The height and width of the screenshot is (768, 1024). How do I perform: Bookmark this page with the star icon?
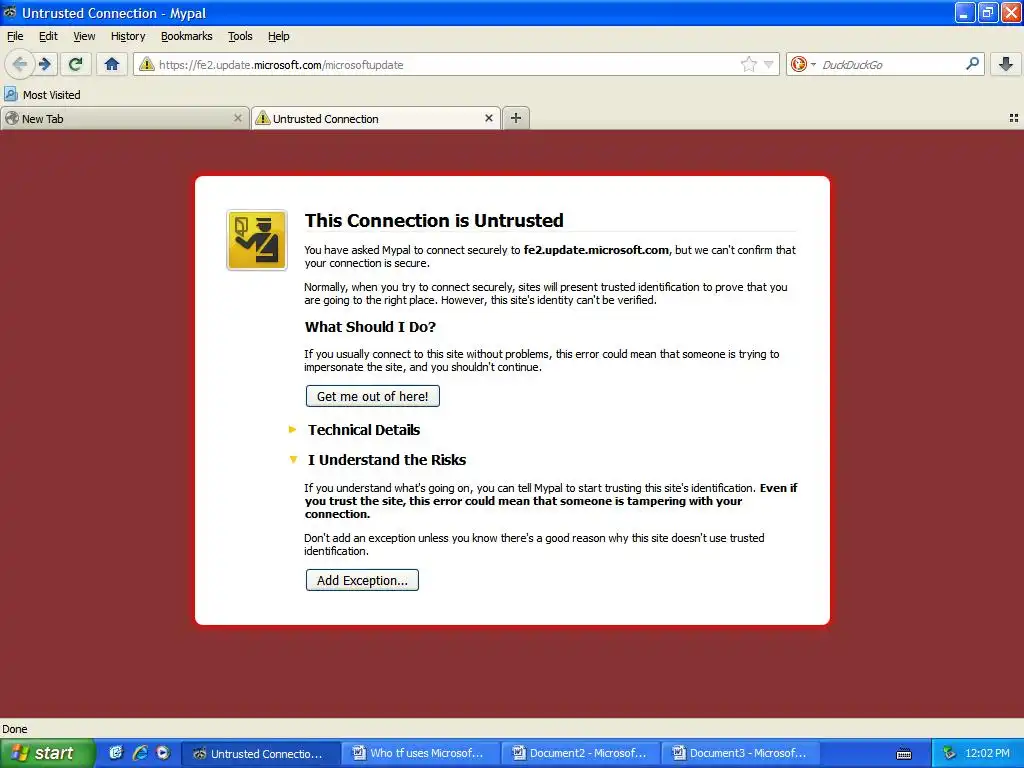[748, 64]
